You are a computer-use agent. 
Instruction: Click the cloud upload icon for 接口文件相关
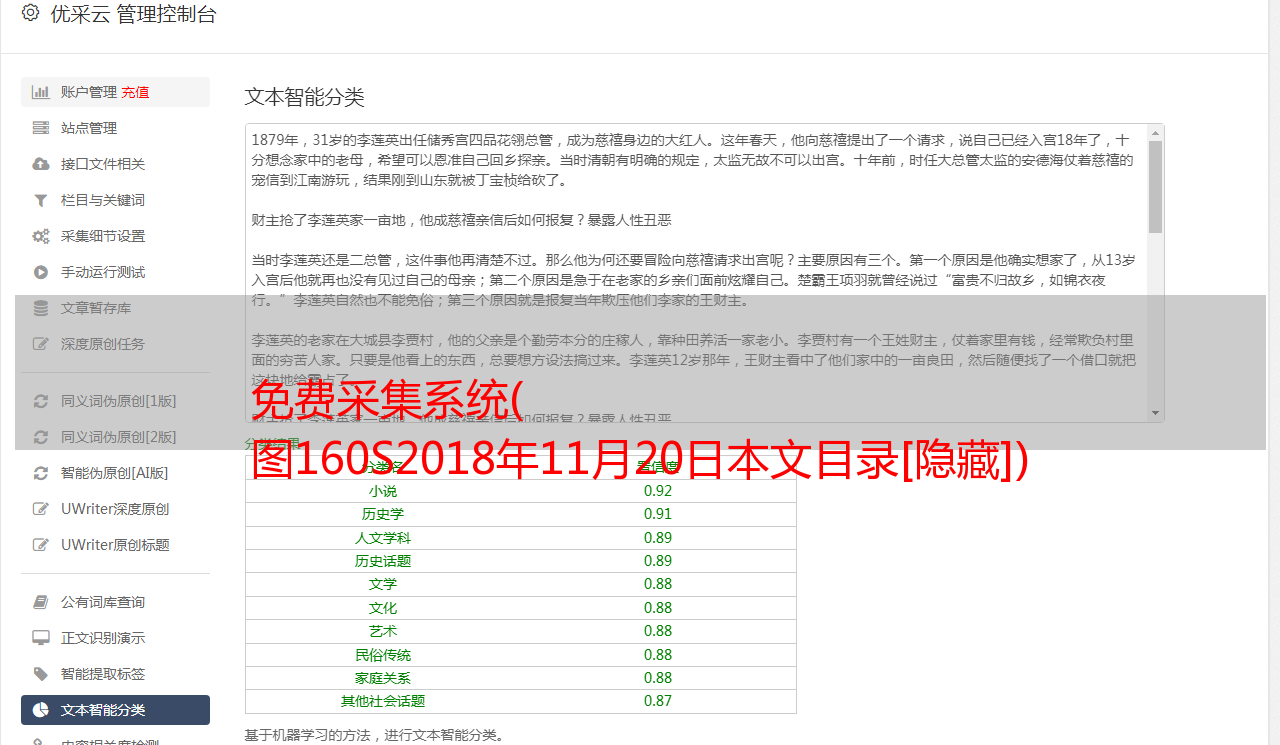click(x=41, y=164)
